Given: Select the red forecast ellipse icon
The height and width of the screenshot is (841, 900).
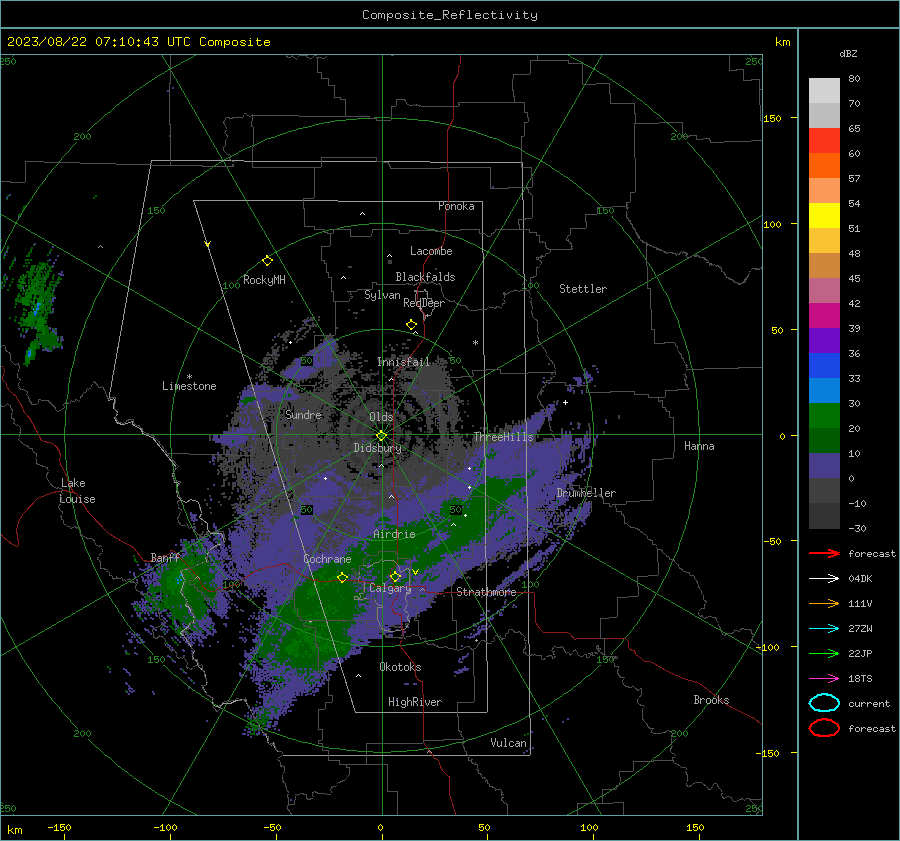Looking at the screenshot, I should 824,728.
